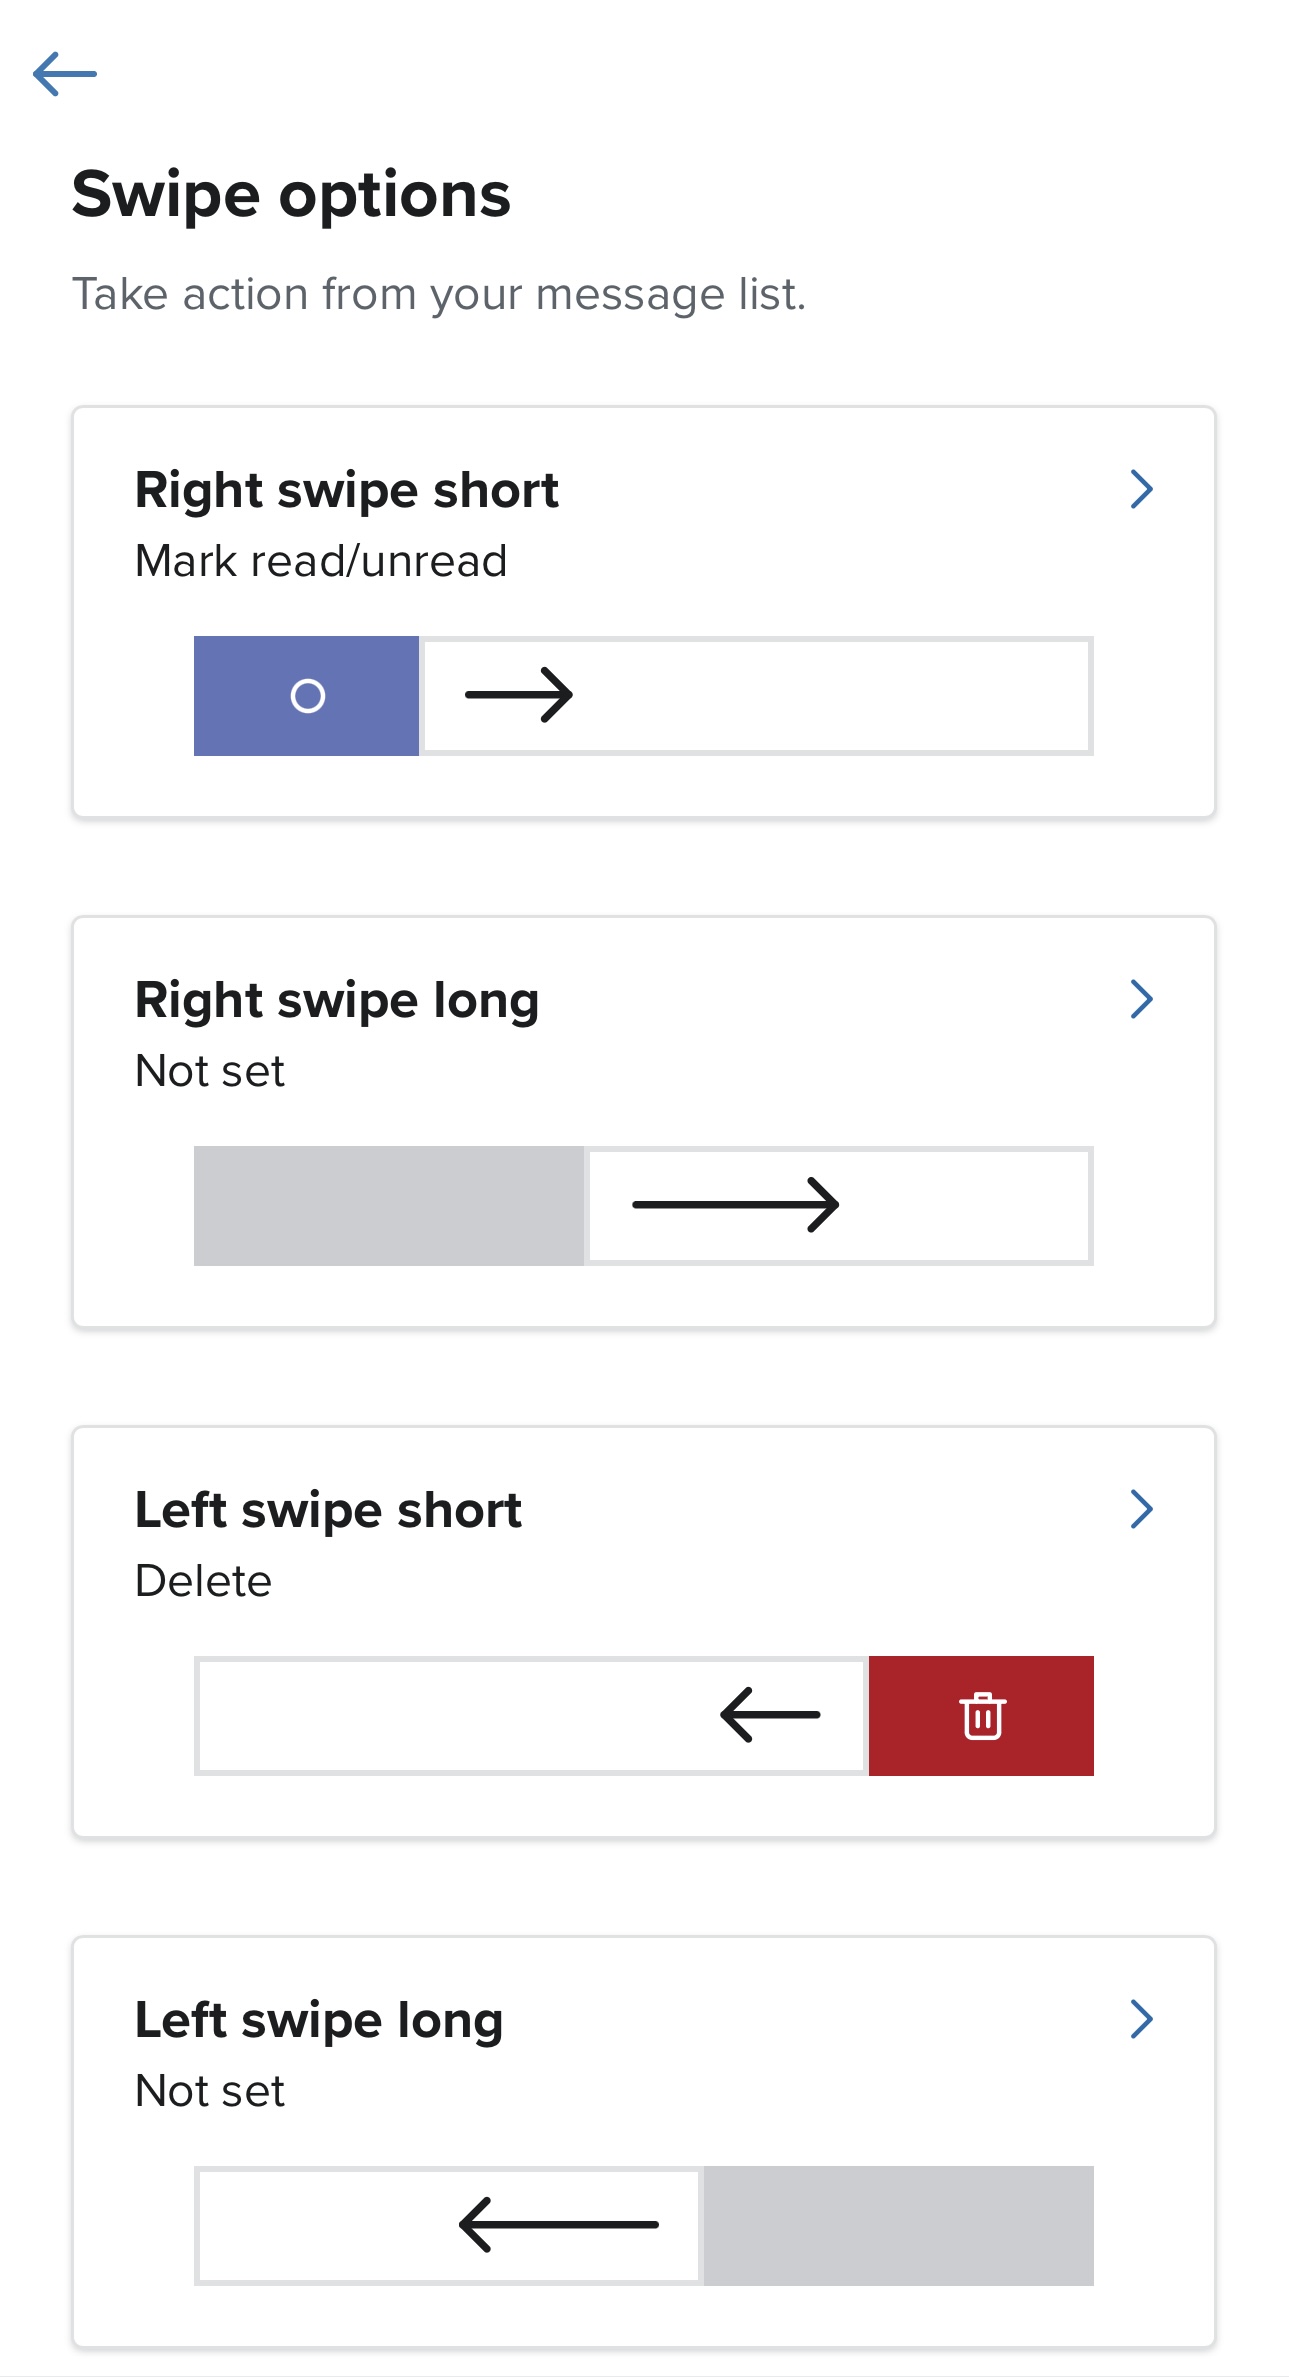Tap the Delete action label
Image resolution: width=1289 pixels, height=2377 pixels.
(x=203, y=1581)
